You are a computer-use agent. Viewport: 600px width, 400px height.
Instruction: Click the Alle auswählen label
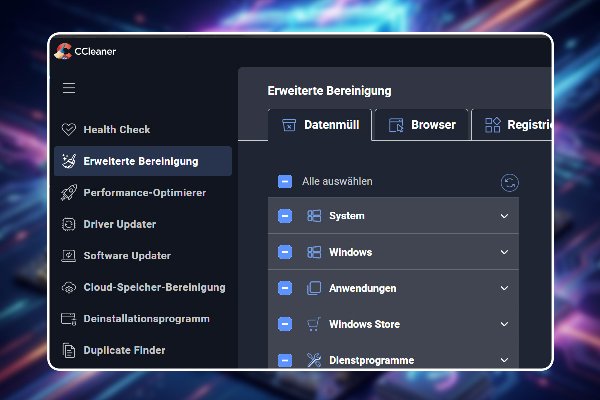coord(337,181)
